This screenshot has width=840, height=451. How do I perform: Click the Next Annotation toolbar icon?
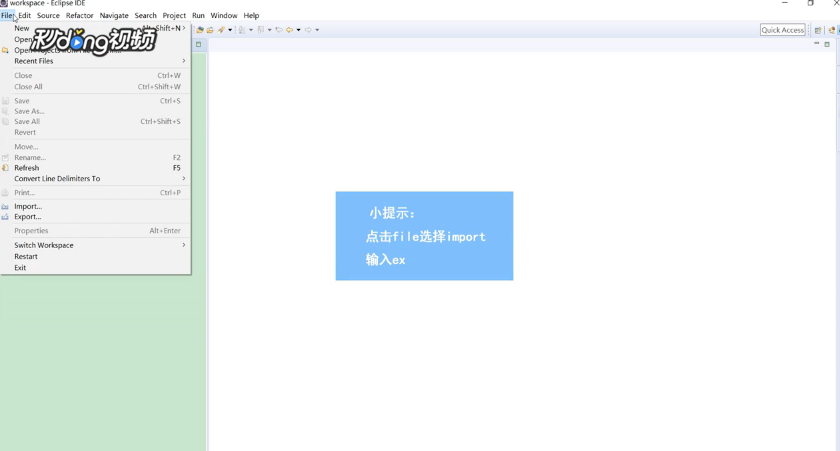pyautogui.click(x=242, y=30)
